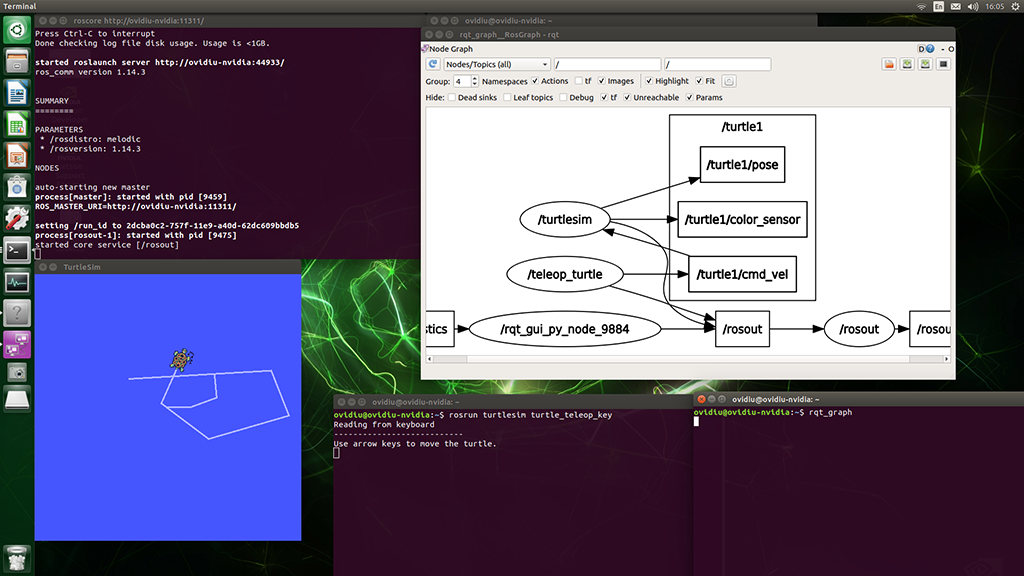Click the first namespace filter text field

pyautogui.click(x=606, y=64)
